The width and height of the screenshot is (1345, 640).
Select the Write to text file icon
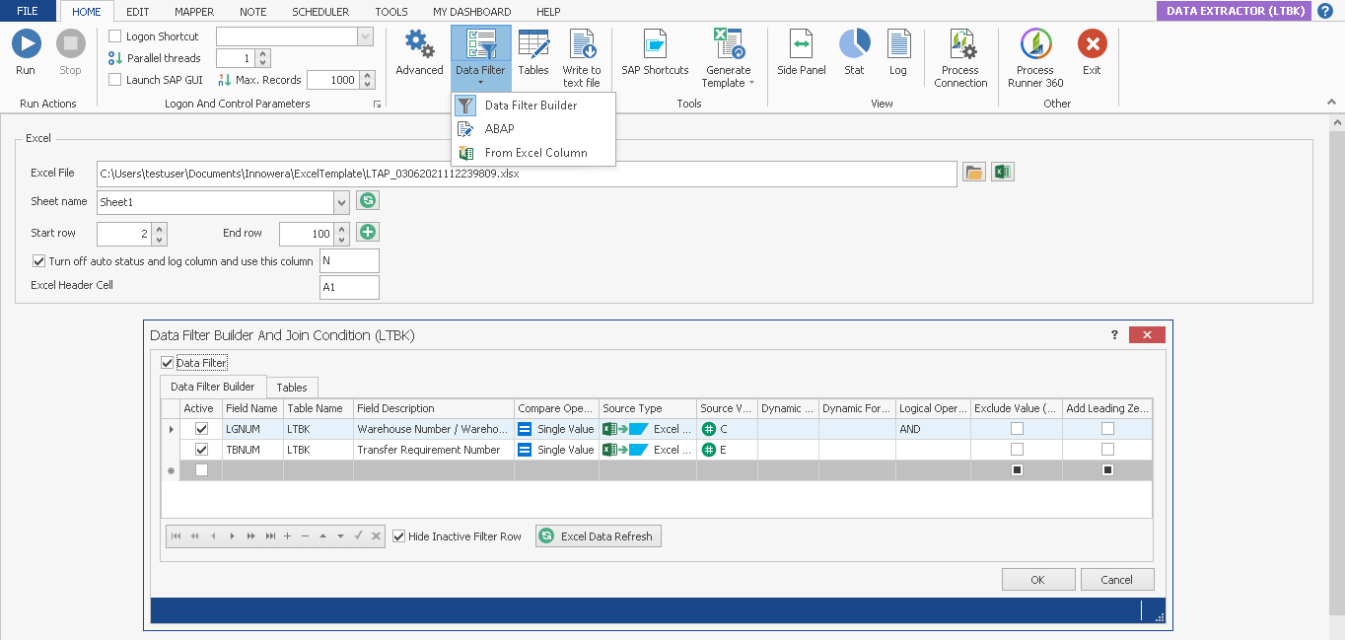(581, 45)
